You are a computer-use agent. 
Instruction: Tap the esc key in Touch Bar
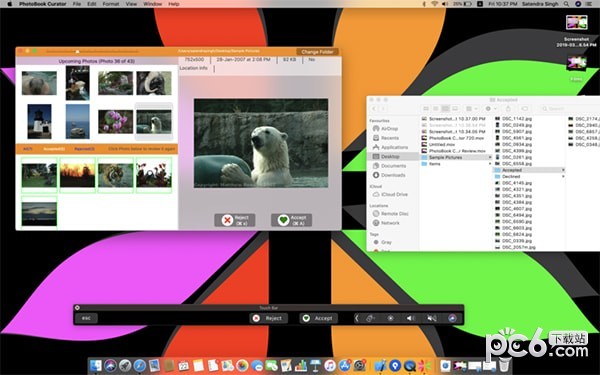[86, 318]
